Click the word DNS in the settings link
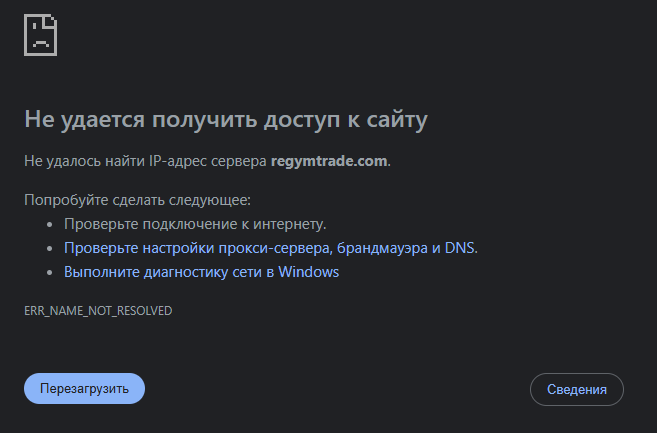The image size is (657, 433). pyautogui.click(x=460, y=247)
